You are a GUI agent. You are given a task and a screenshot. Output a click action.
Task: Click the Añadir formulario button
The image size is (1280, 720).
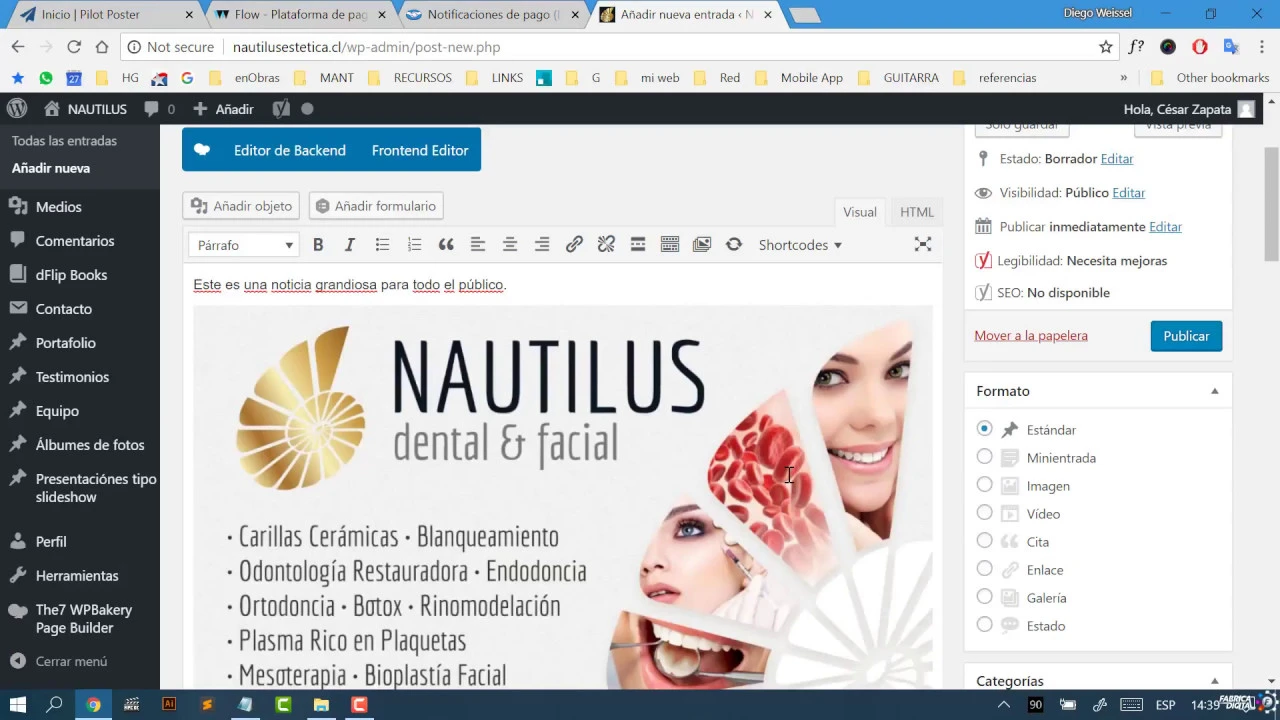click(x=376, y=206)
